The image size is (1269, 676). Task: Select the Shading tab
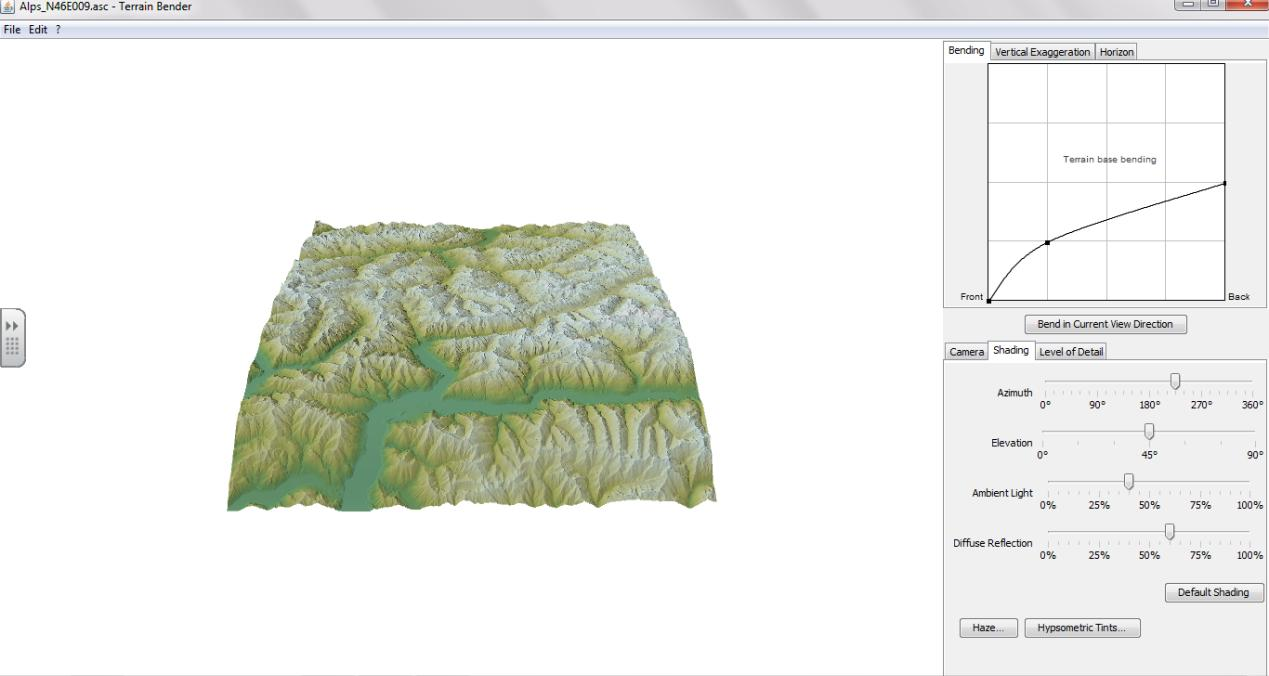[1011, 350]
